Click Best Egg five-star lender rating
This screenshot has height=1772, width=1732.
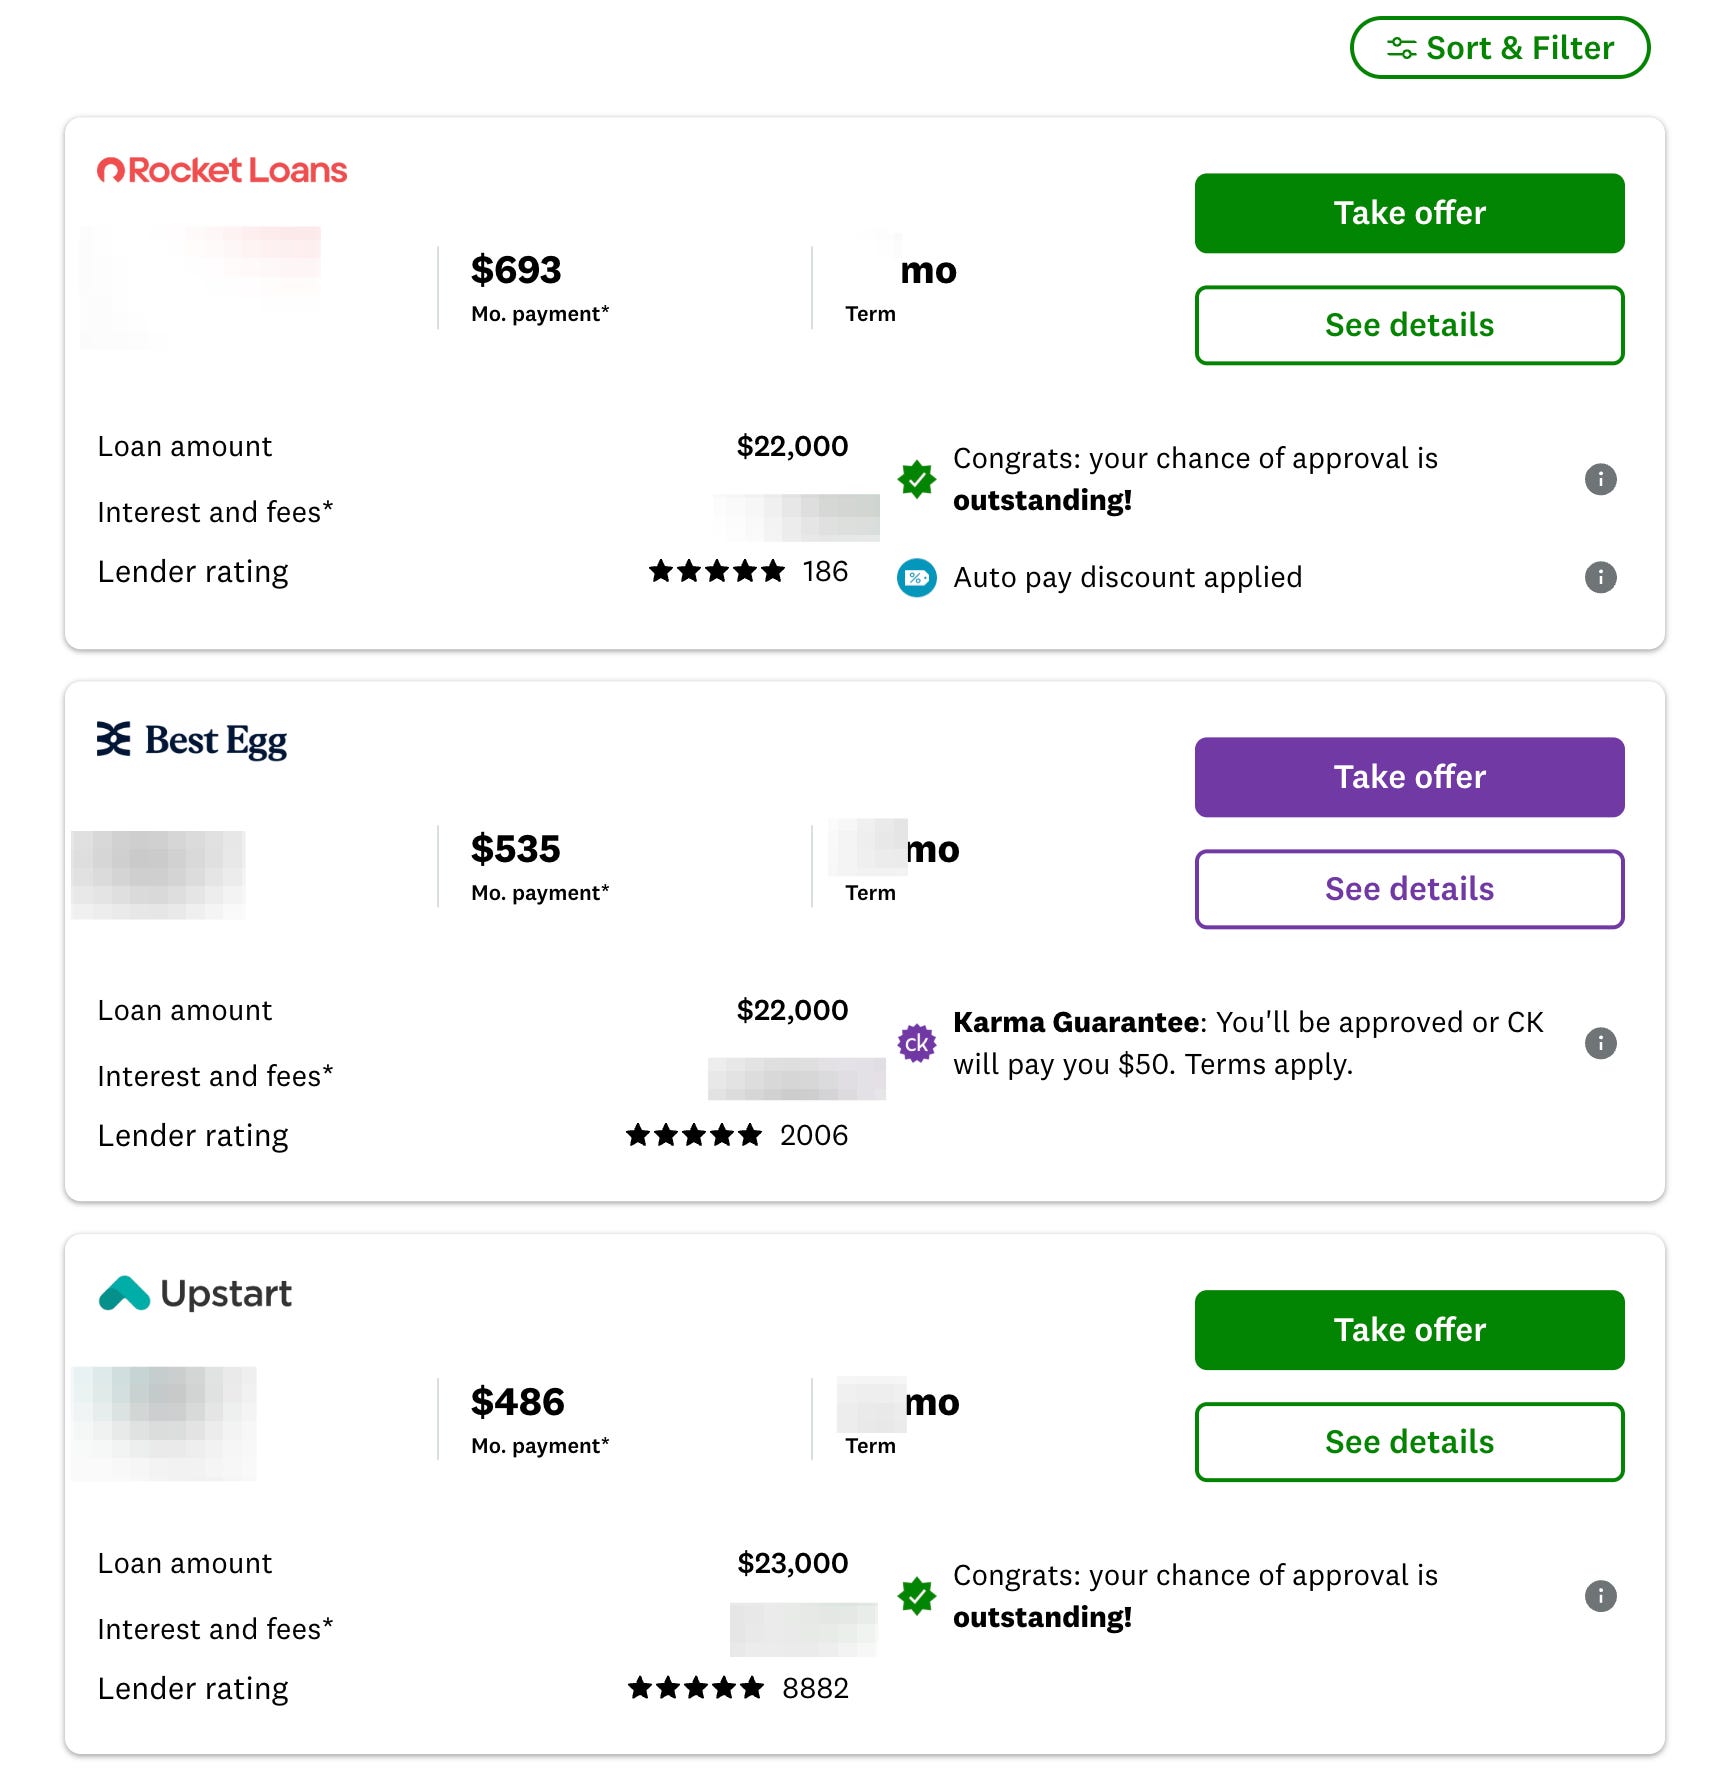pos(694,1135)
